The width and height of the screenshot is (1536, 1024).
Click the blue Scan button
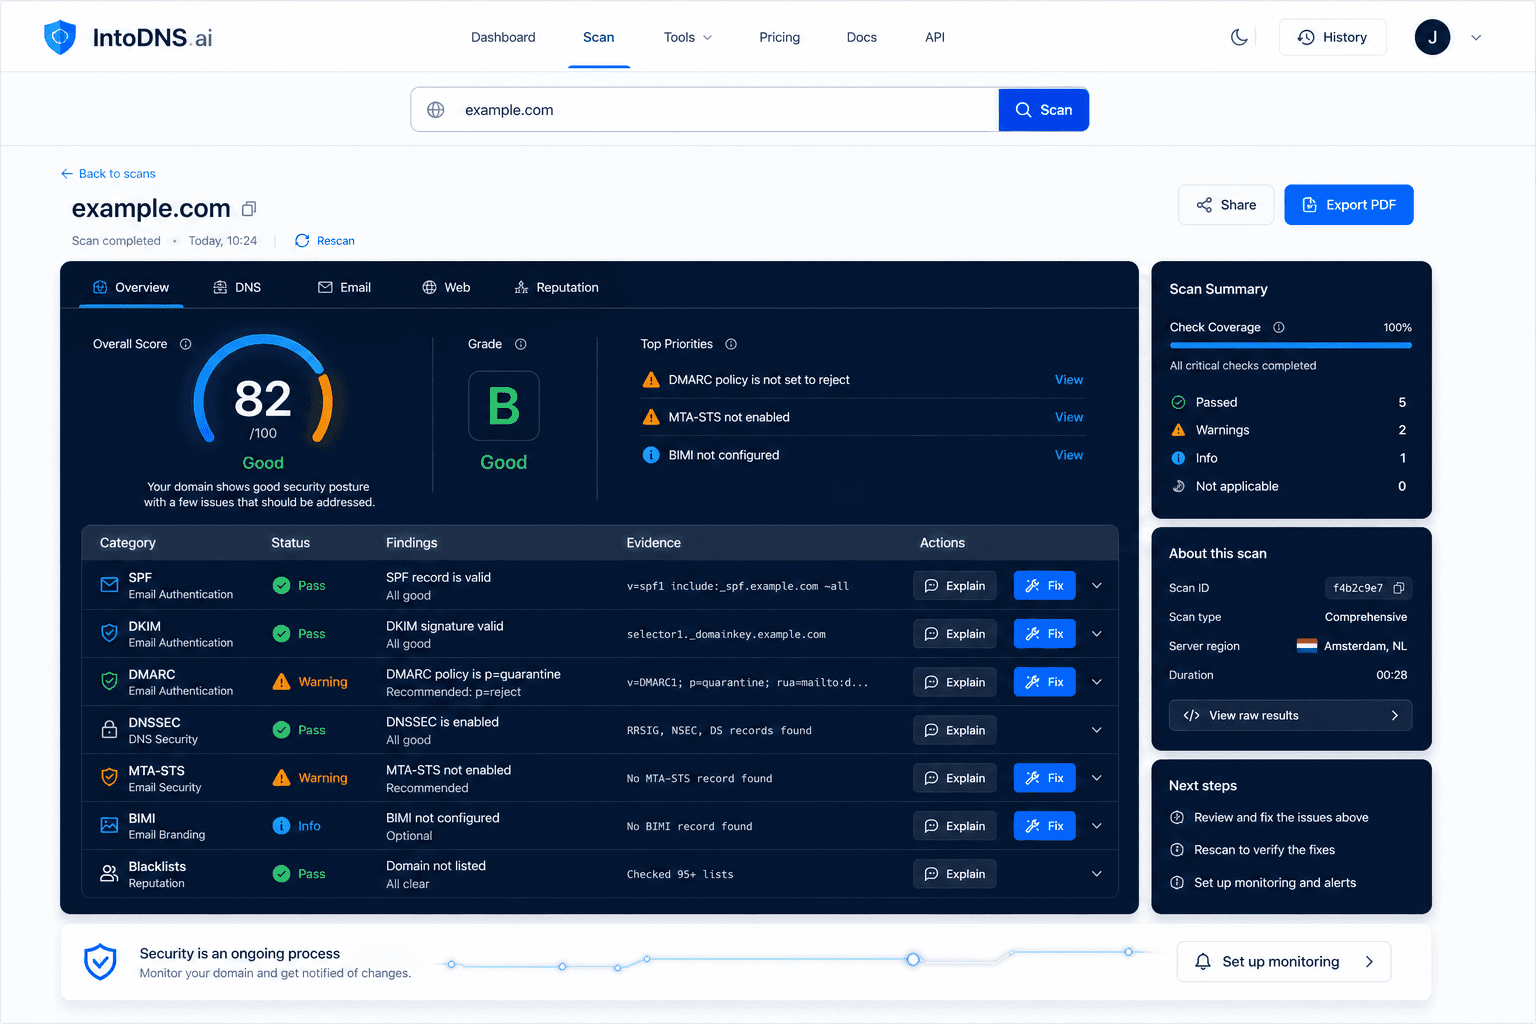[1043, 110]
